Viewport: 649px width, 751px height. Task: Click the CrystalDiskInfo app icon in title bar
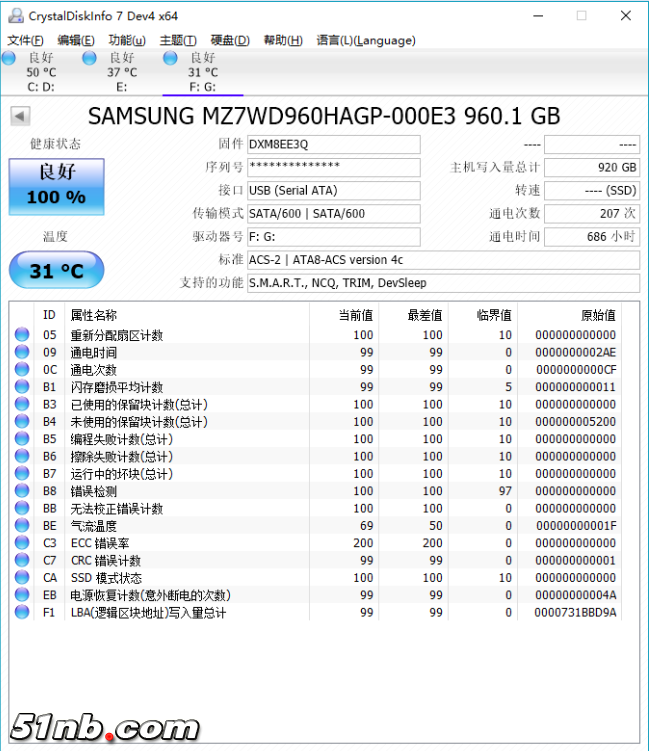[x=13, y=16]
